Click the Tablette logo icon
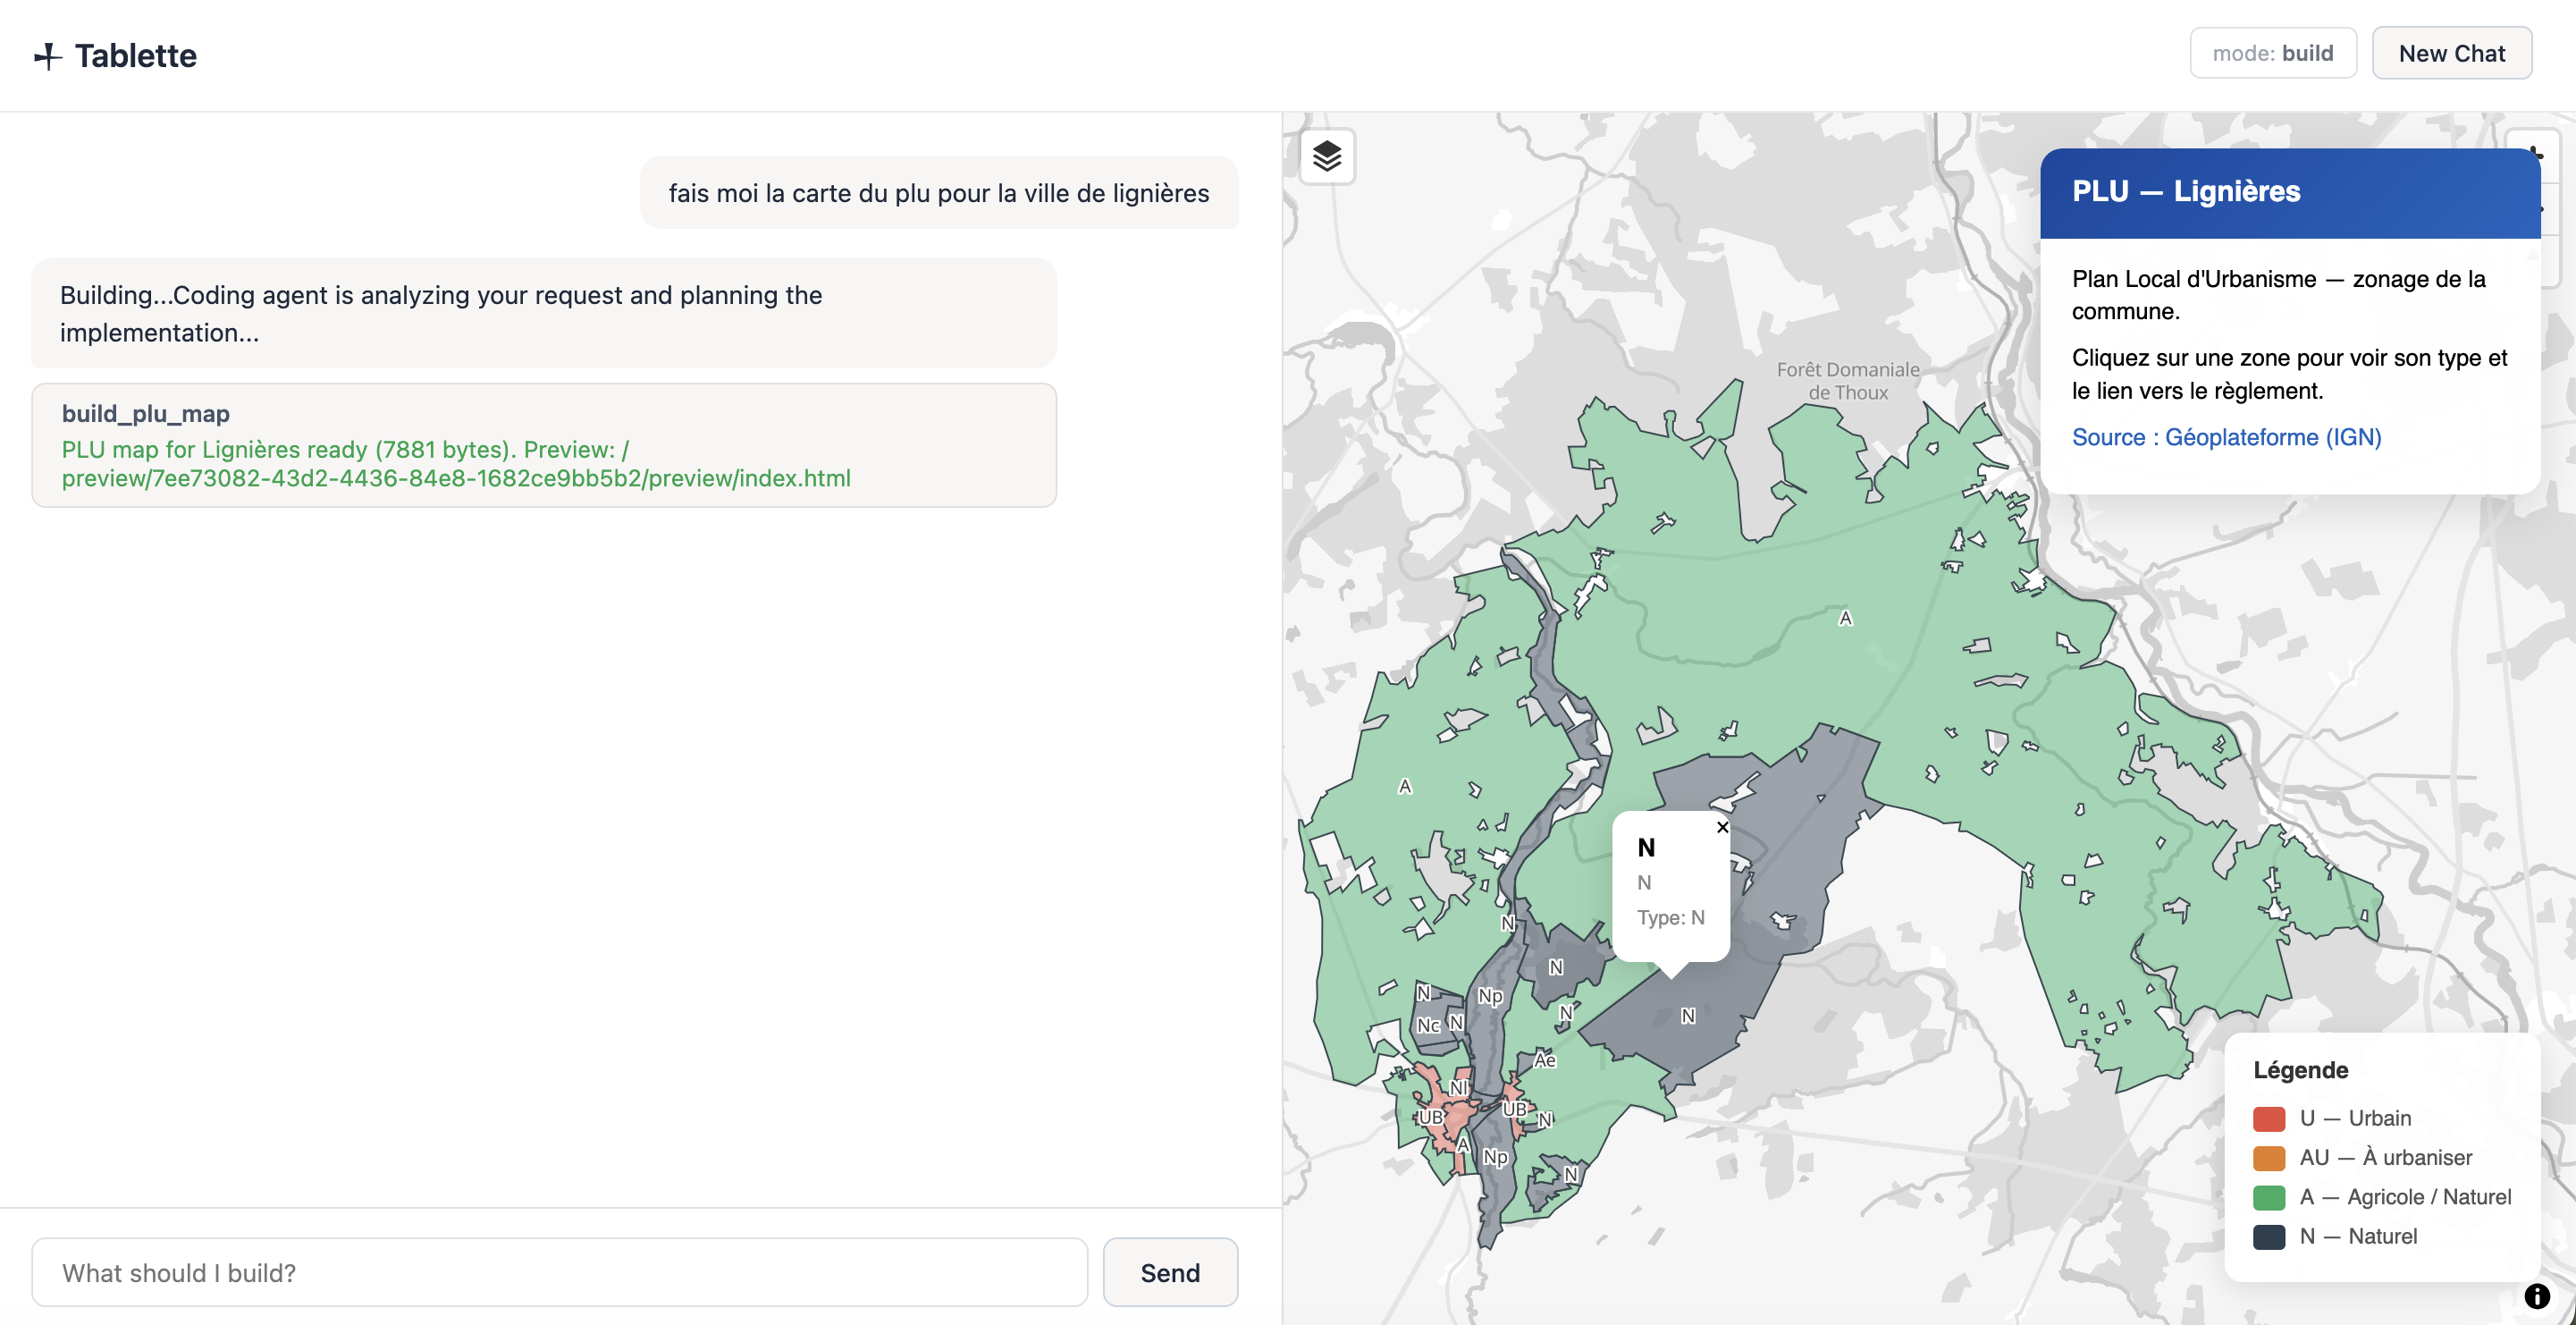Image resolution: width=2576 pixels, height=1325 pixels. [x=47, y=56]
